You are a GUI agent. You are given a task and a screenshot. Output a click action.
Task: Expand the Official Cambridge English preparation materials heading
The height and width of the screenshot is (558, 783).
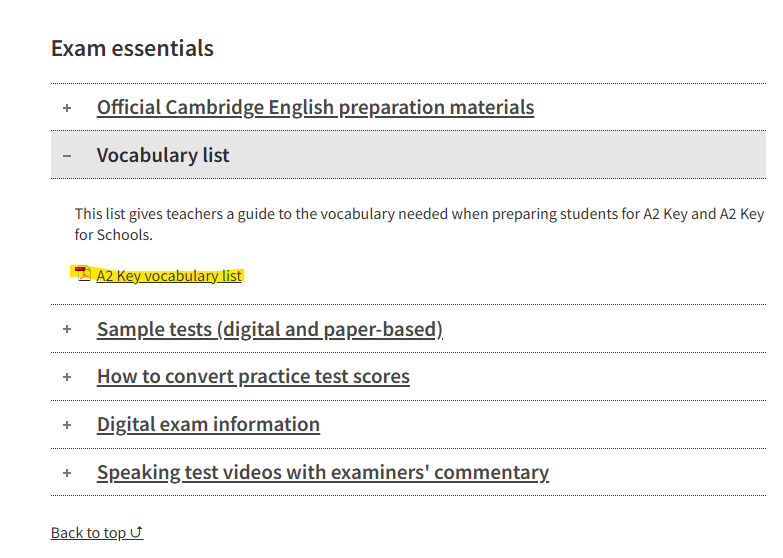pyautogui.click(x=315, y=108)
